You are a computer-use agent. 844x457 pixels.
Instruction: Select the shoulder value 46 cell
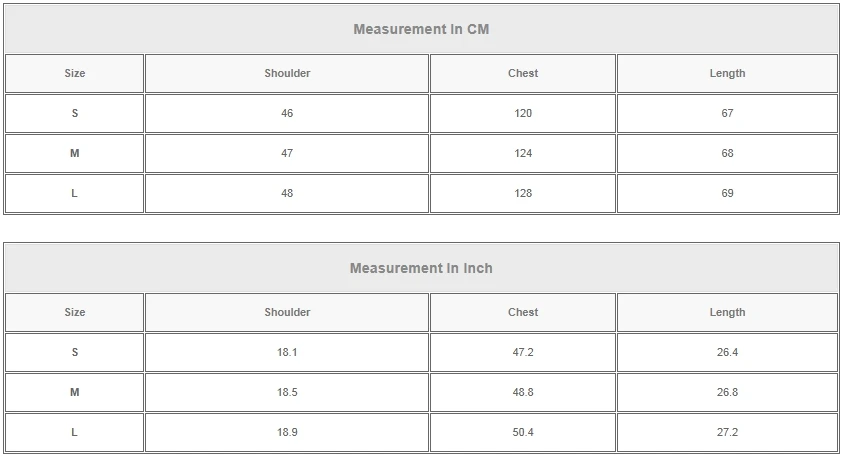287,113
